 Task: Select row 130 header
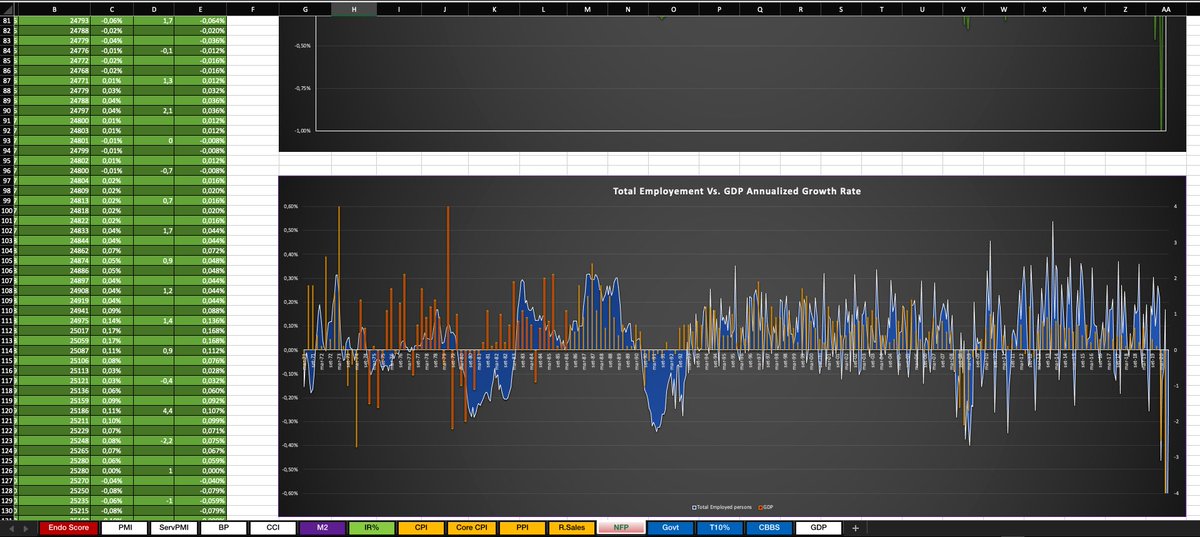click(5, 511)
